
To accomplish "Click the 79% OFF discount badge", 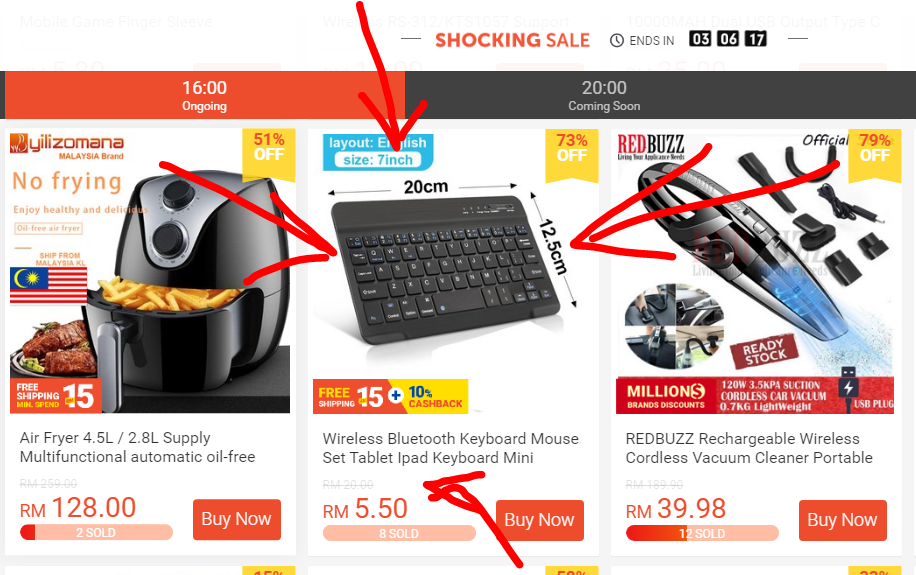I will coord(874,148).
